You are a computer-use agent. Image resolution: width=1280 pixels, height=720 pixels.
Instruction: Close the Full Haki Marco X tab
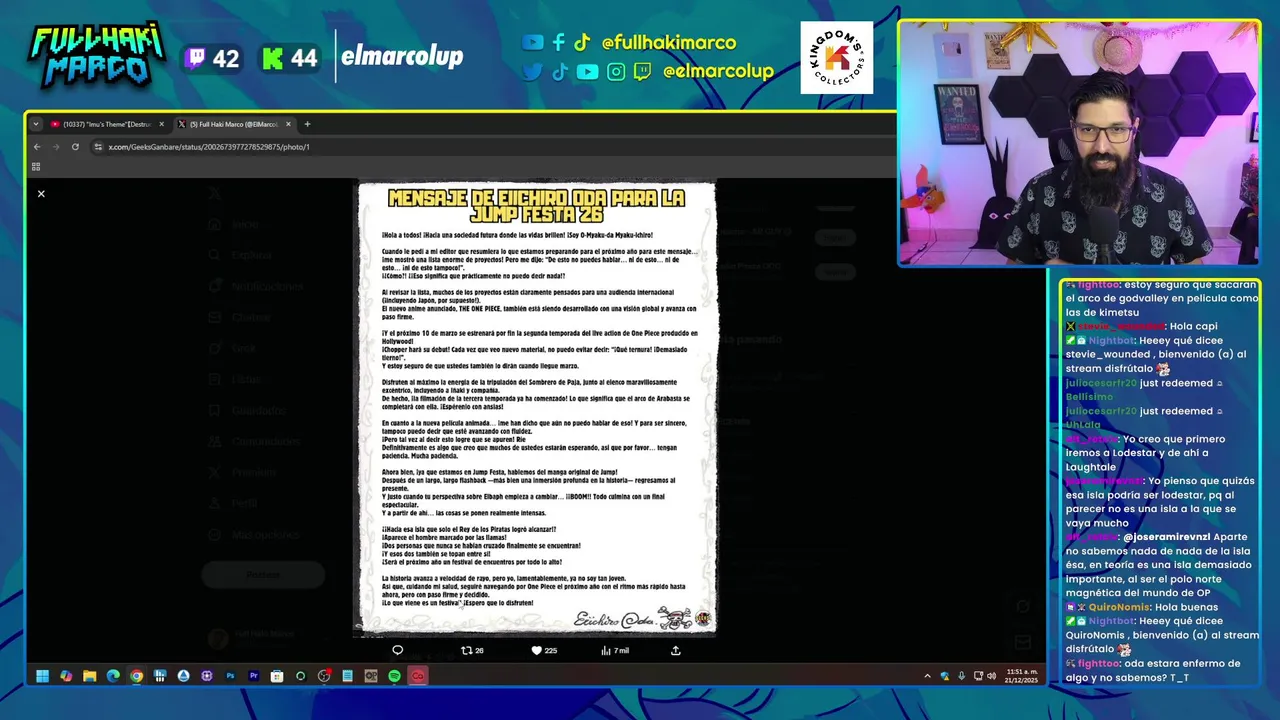pos(288,124)
